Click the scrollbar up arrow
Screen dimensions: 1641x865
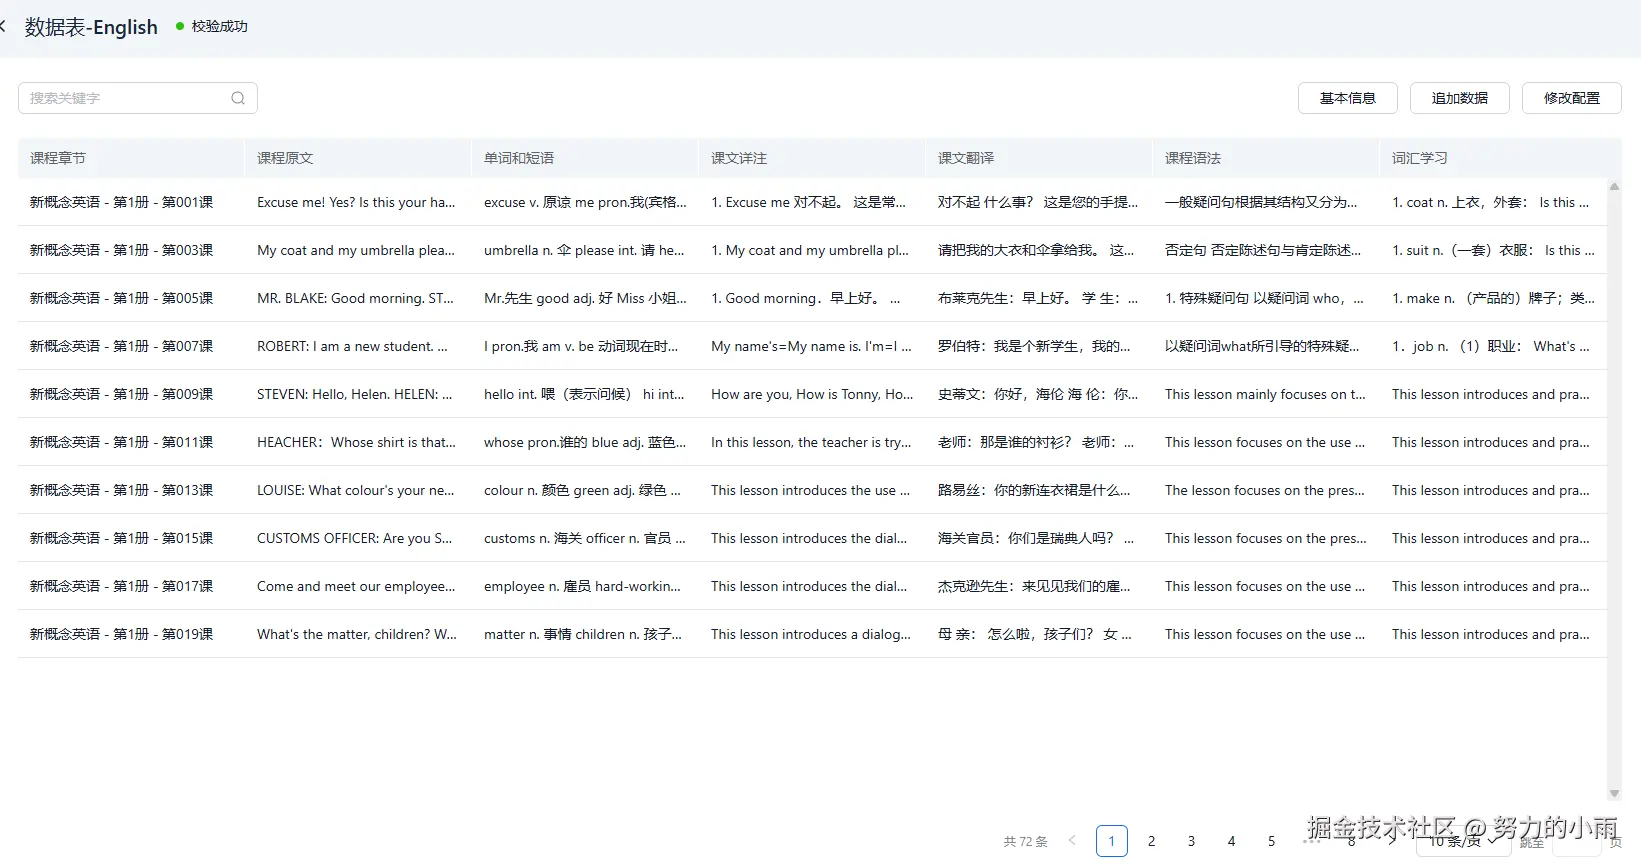click(1614, 187)
